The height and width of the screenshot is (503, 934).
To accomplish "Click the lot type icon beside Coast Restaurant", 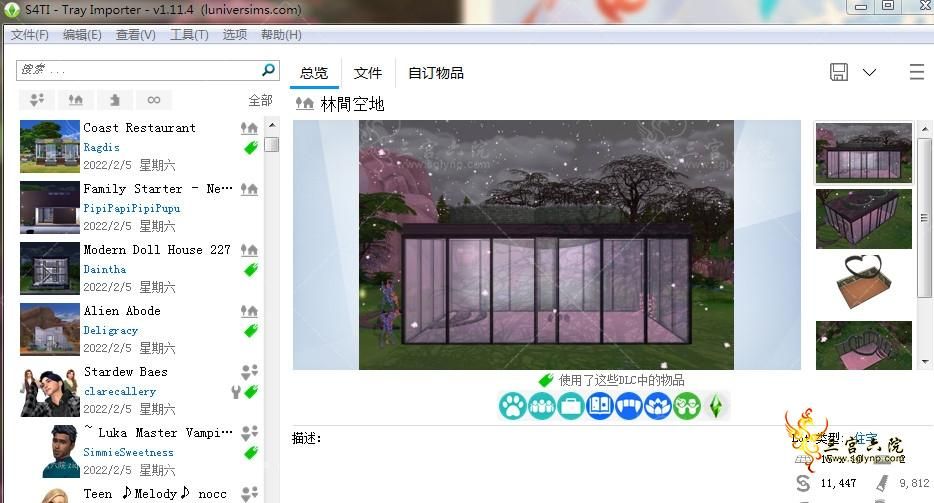I will click(249, 128).
